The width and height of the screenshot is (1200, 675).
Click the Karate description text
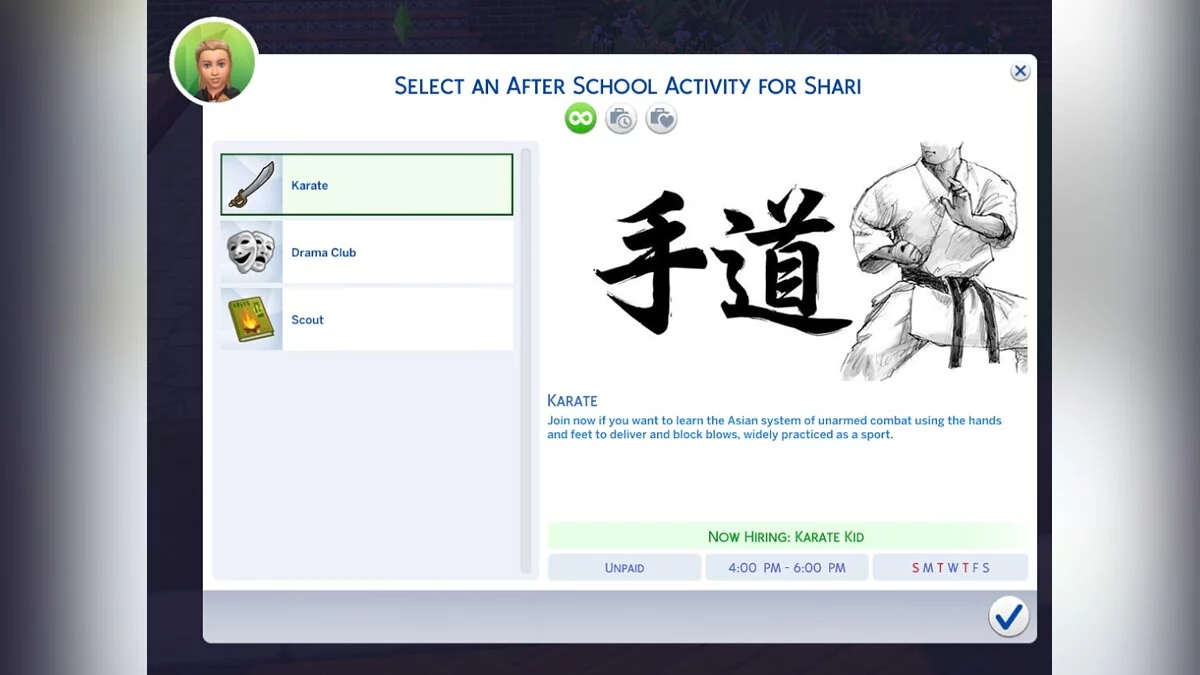774,428
